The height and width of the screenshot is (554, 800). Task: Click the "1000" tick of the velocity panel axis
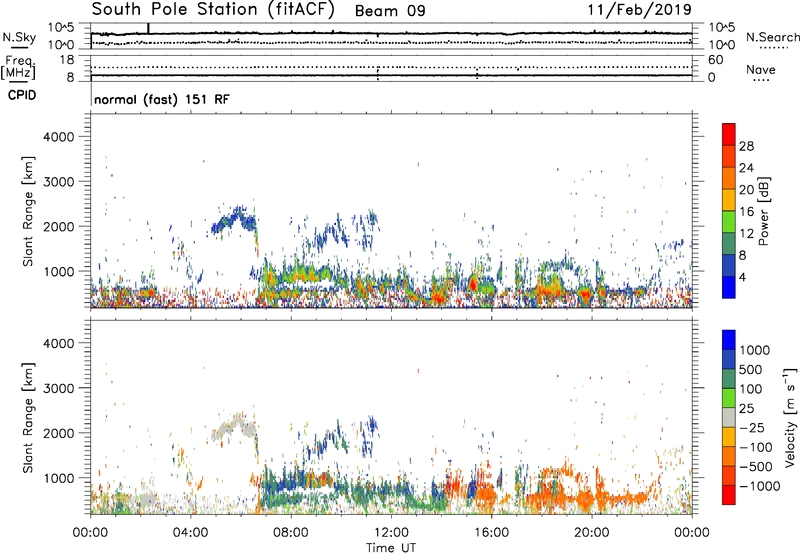[58, 478]
